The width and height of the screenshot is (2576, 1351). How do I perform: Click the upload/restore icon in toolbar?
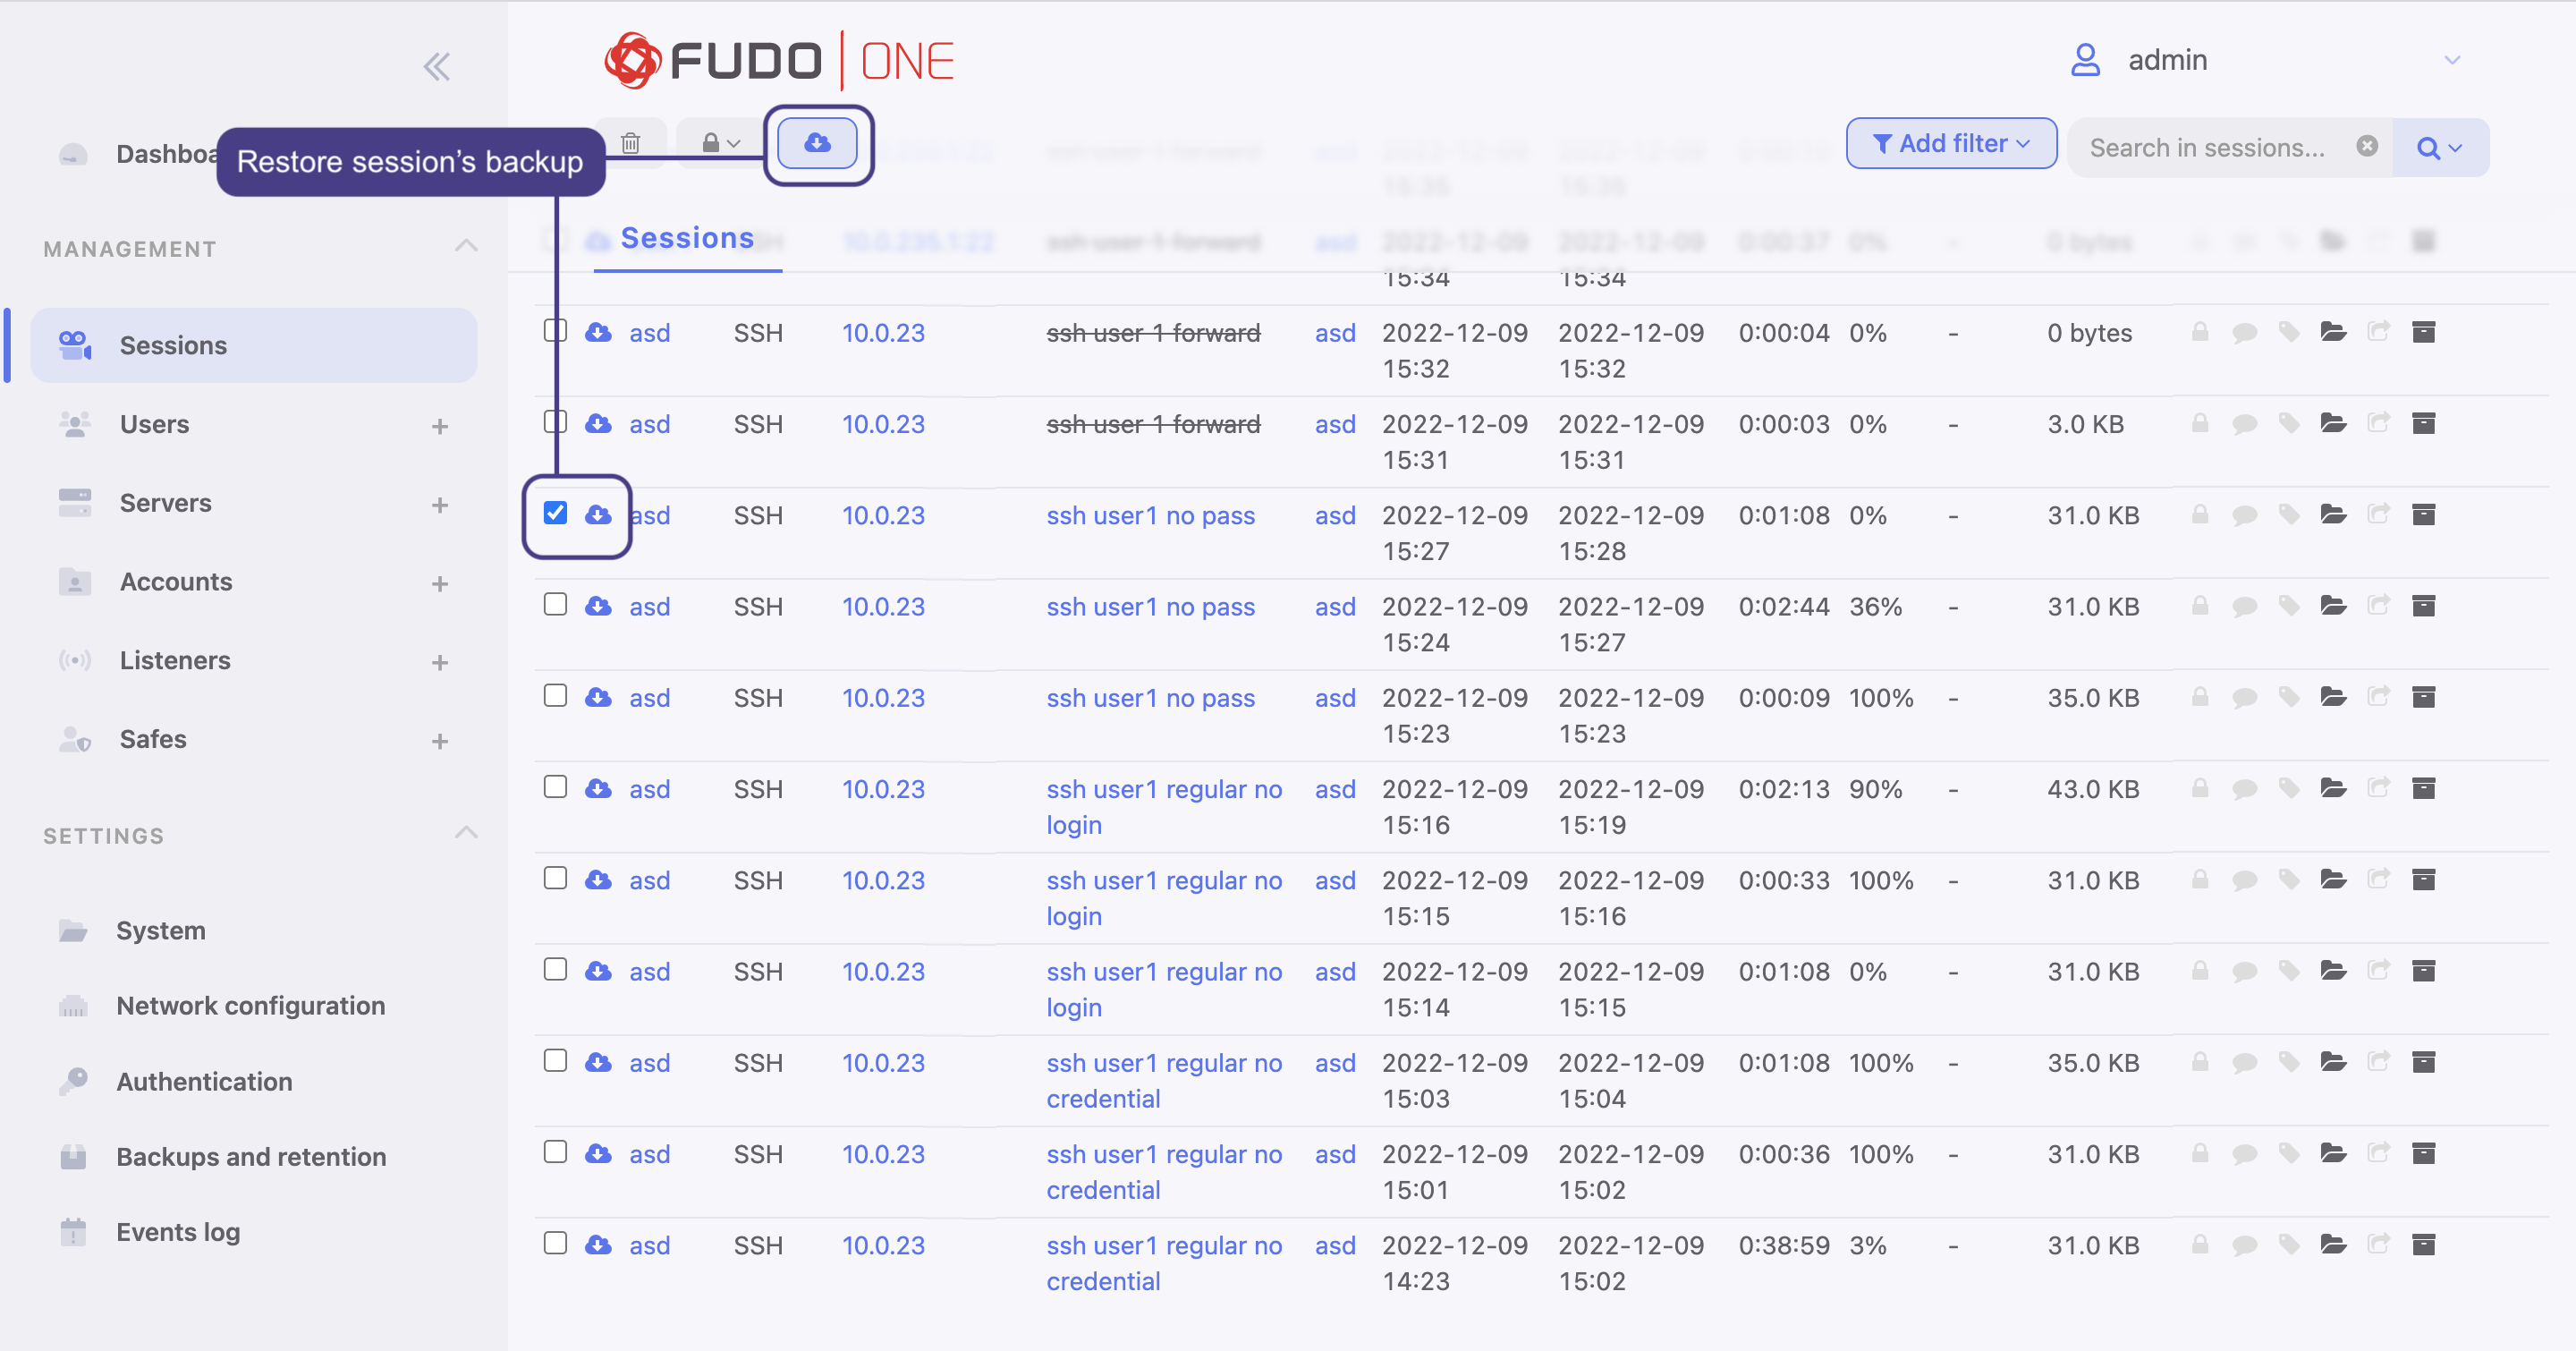816,141
